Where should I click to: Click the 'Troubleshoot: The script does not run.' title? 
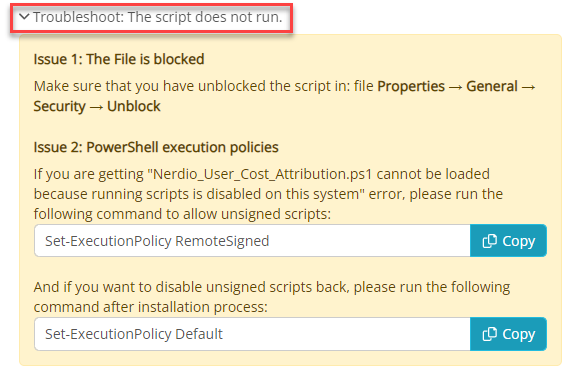(x=157, y=17)
